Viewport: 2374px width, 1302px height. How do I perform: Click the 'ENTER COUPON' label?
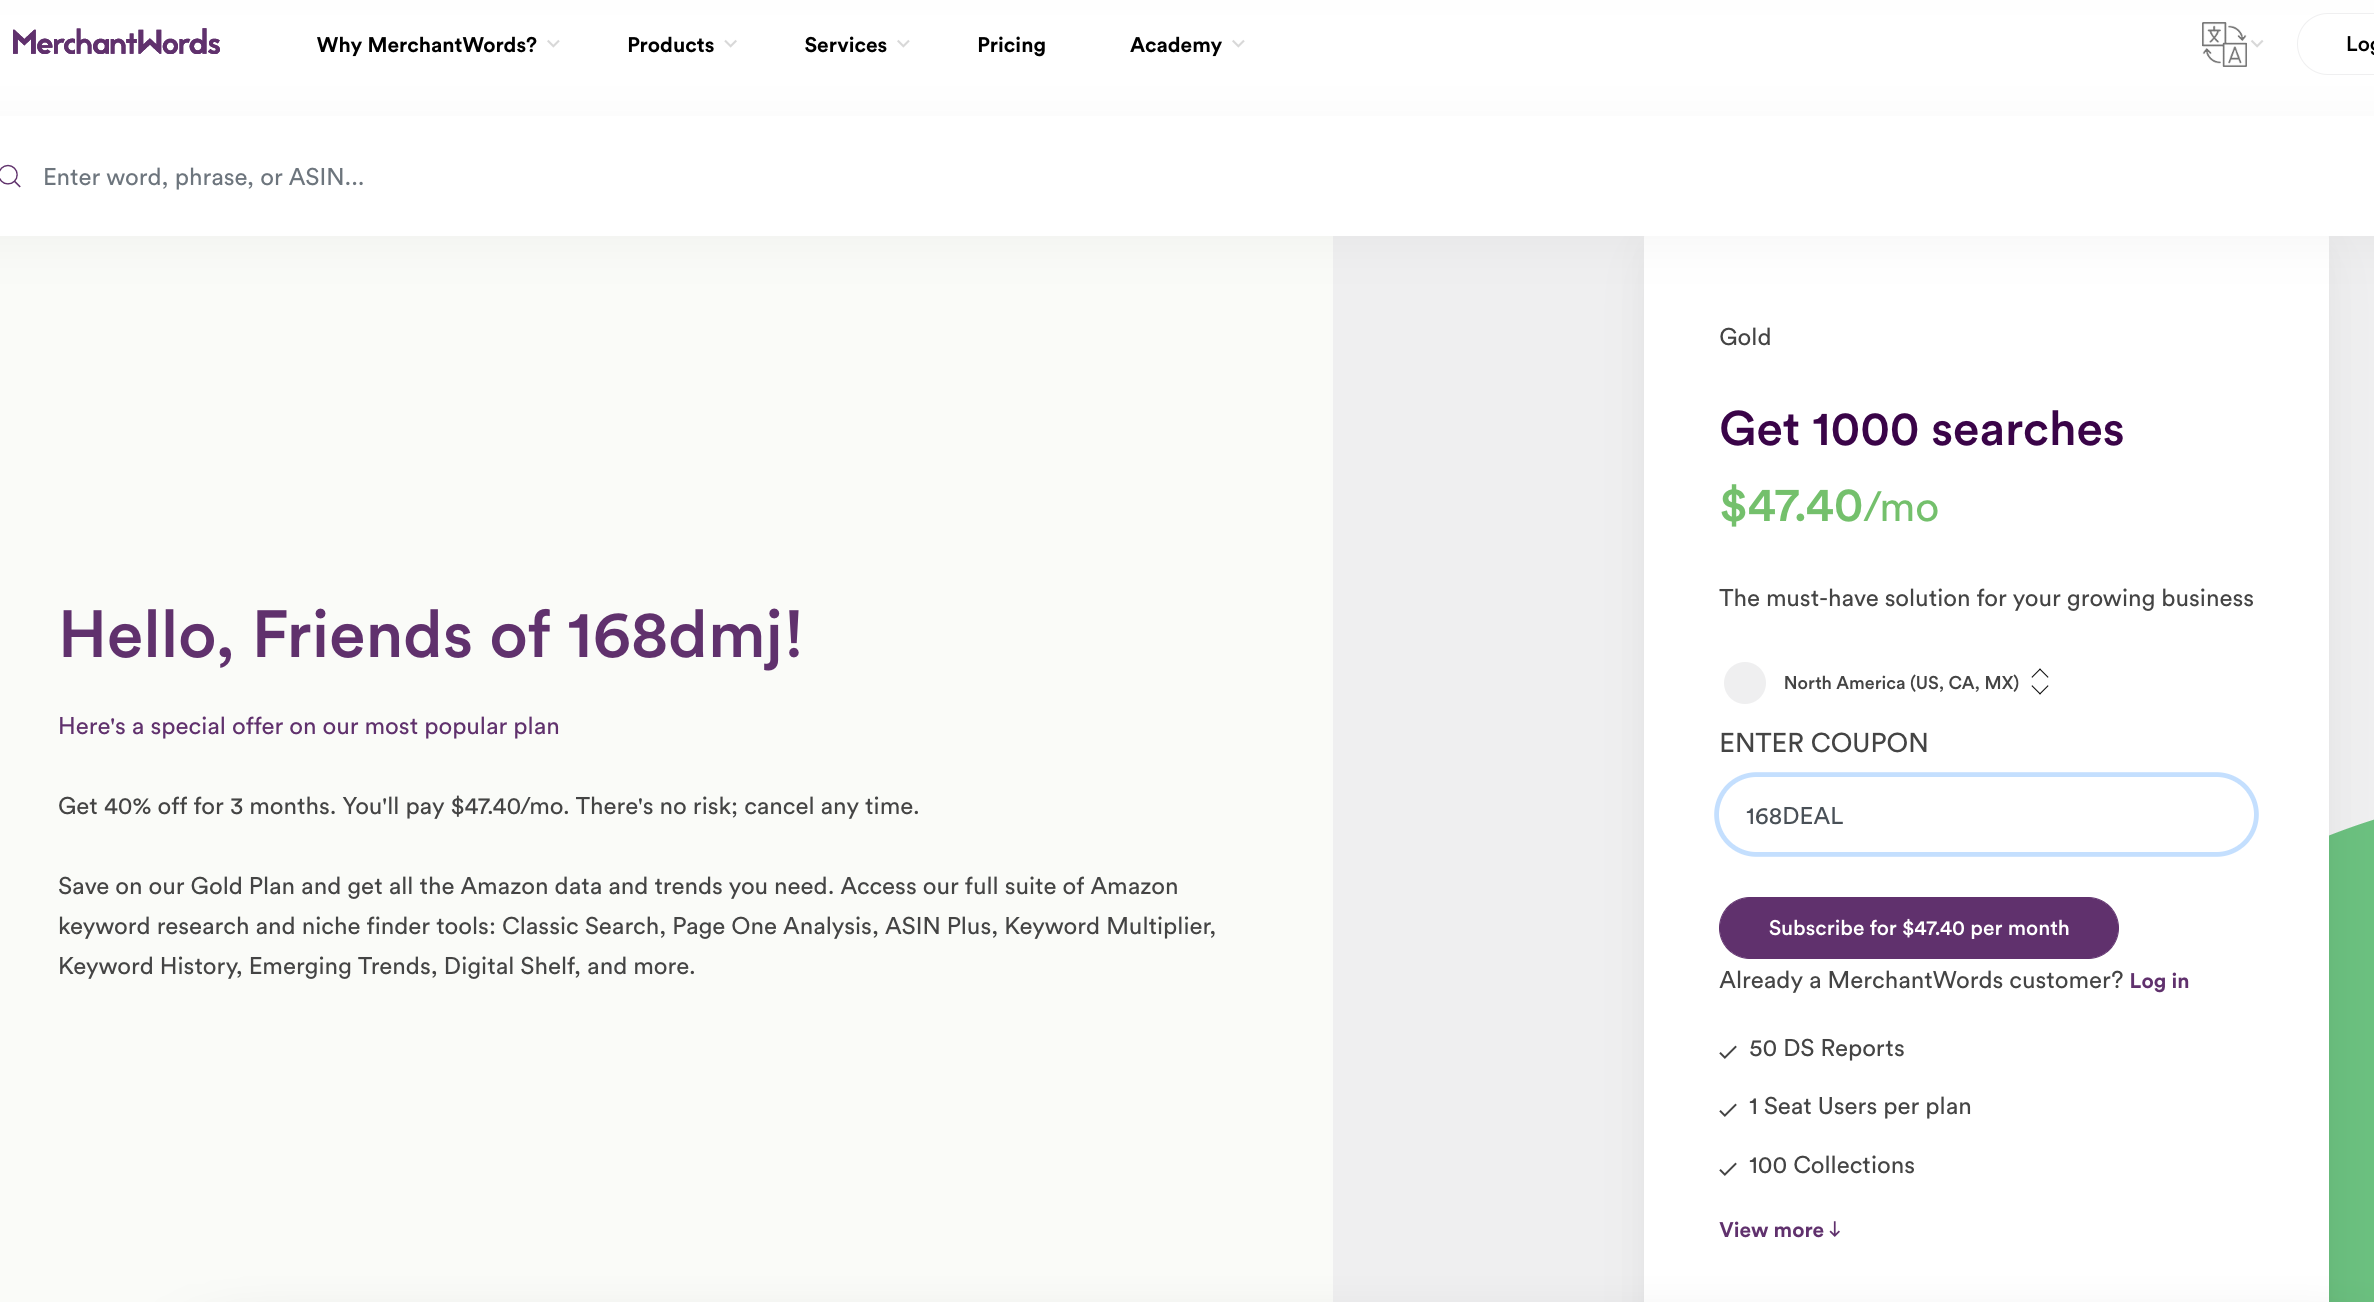(1823, 743)
